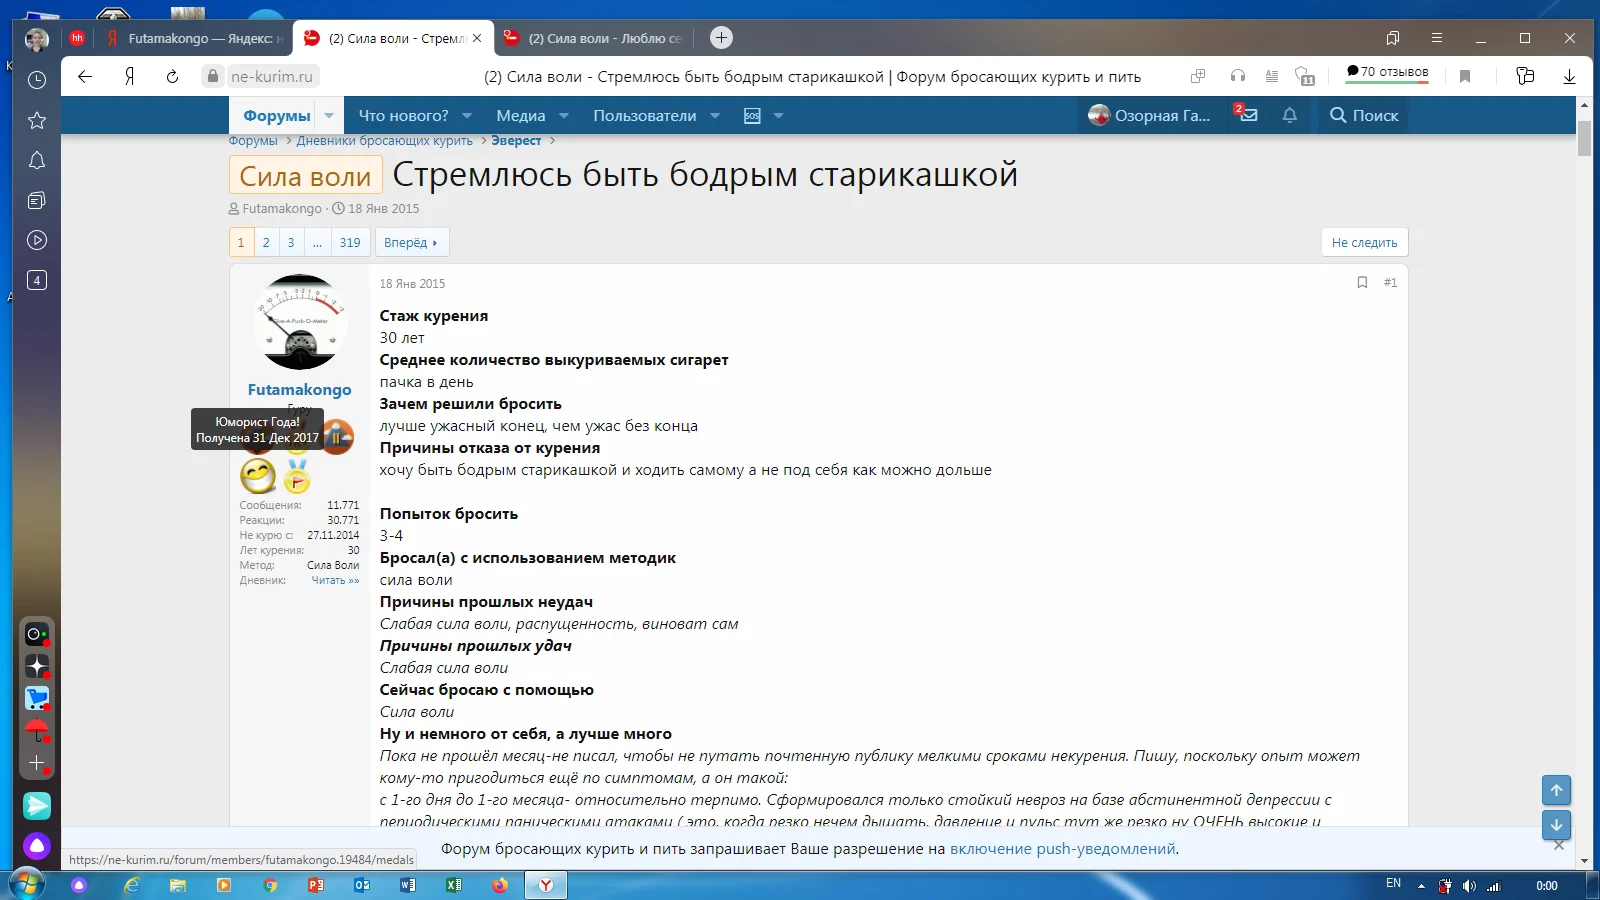The height and width of the screenshot is (900, 1600).
Task: Open forum search magnifier
Action: (1337, 115)
